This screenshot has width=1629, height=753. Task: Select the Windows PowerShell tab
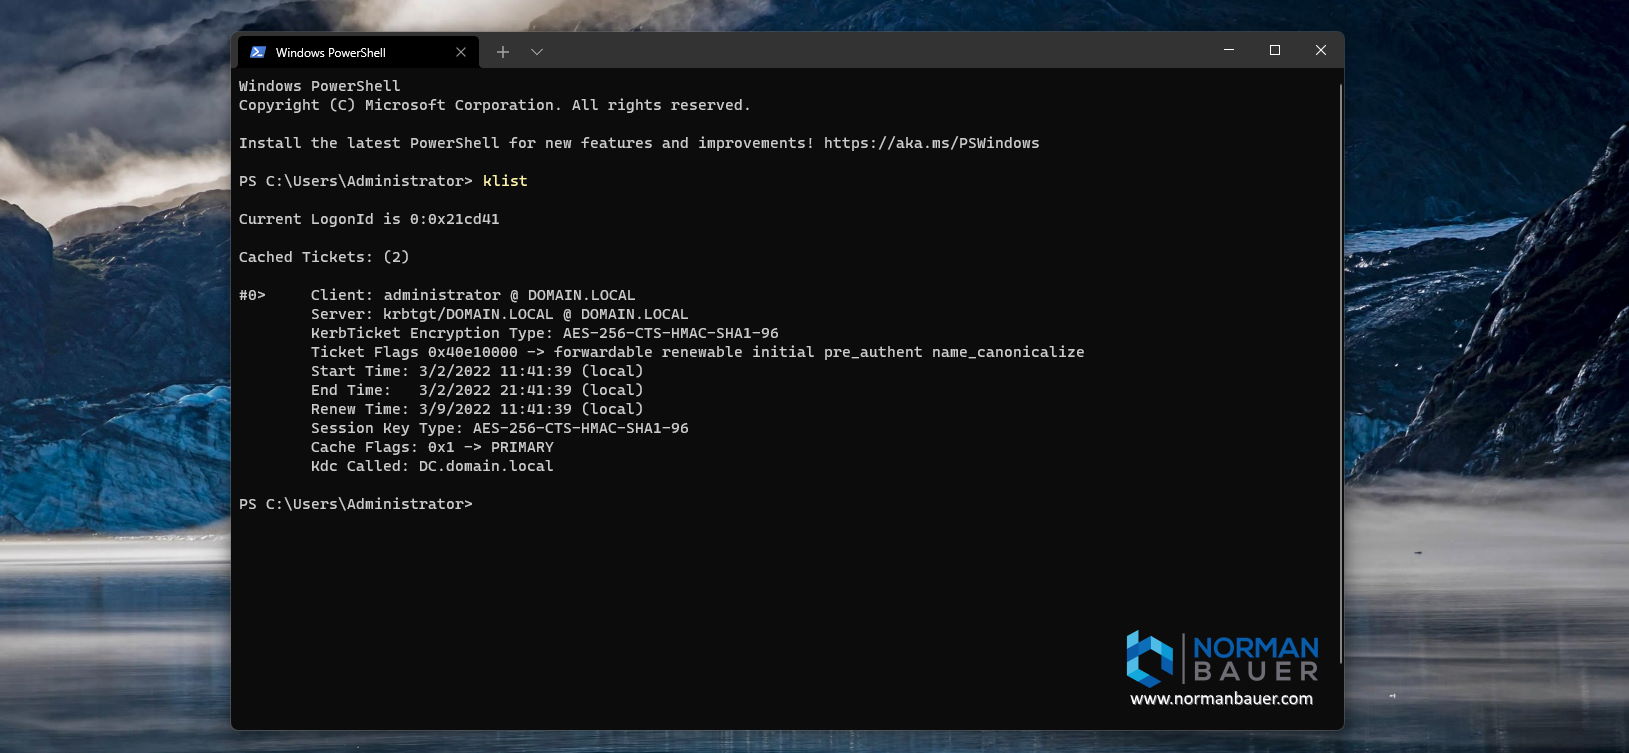[x=358, y=52]
